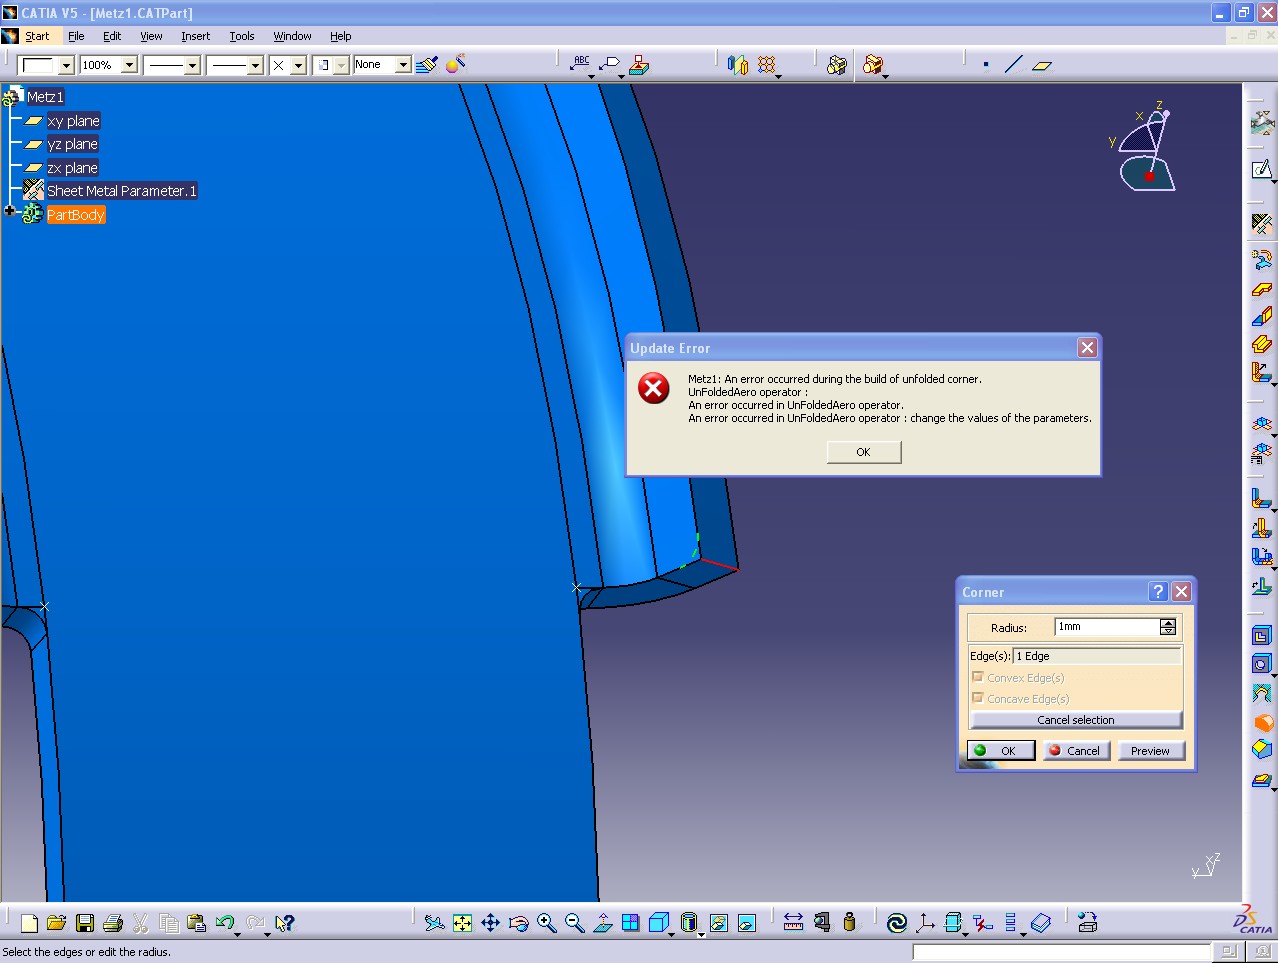
Task: Open the Tools menu
Action: (242, 36)
